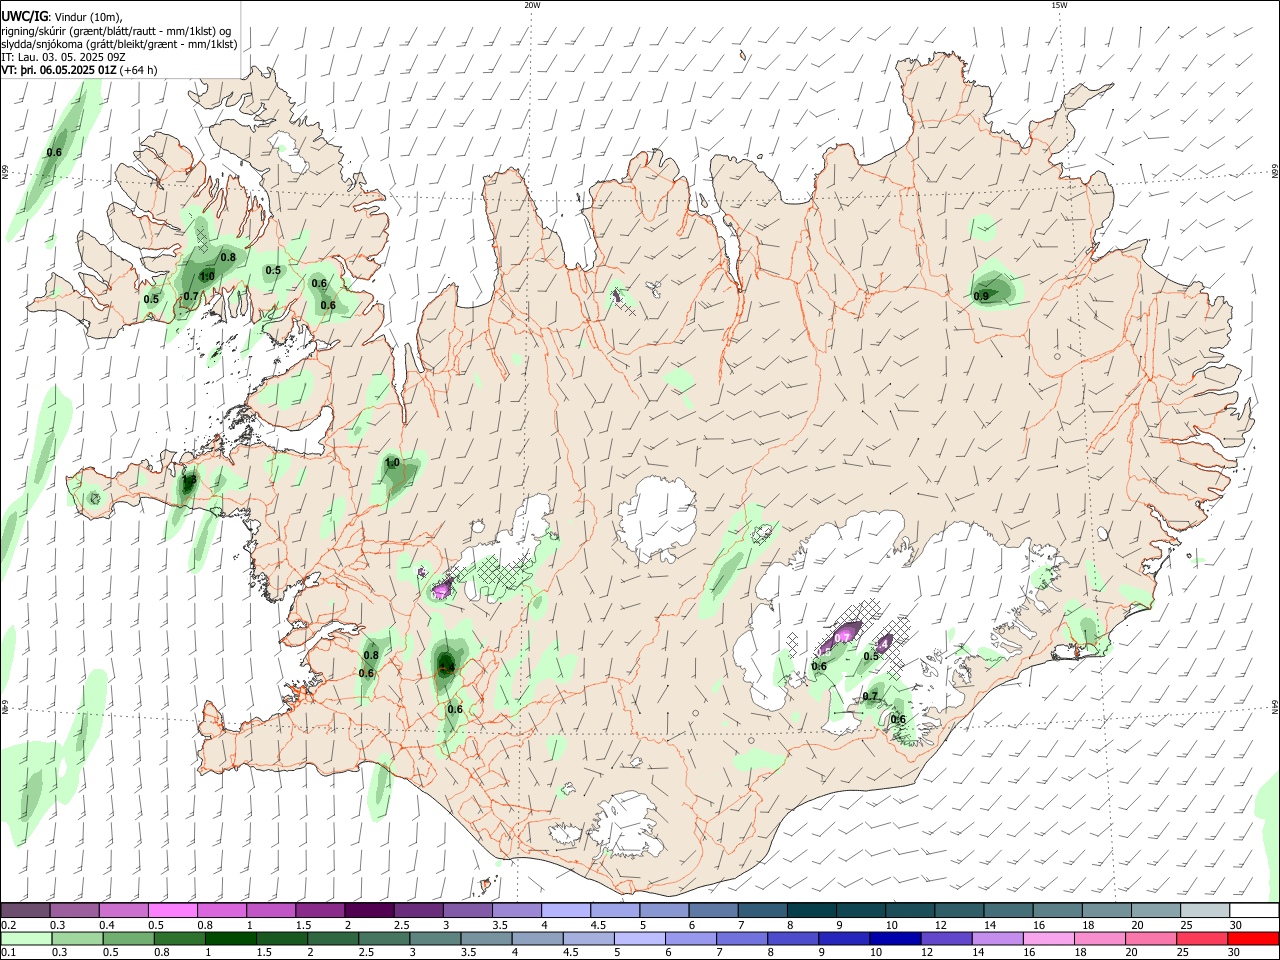Pick the dark teal 8 mm snow scale swatch
This screenshot has height=960, width=1280.
coord(811,910)
